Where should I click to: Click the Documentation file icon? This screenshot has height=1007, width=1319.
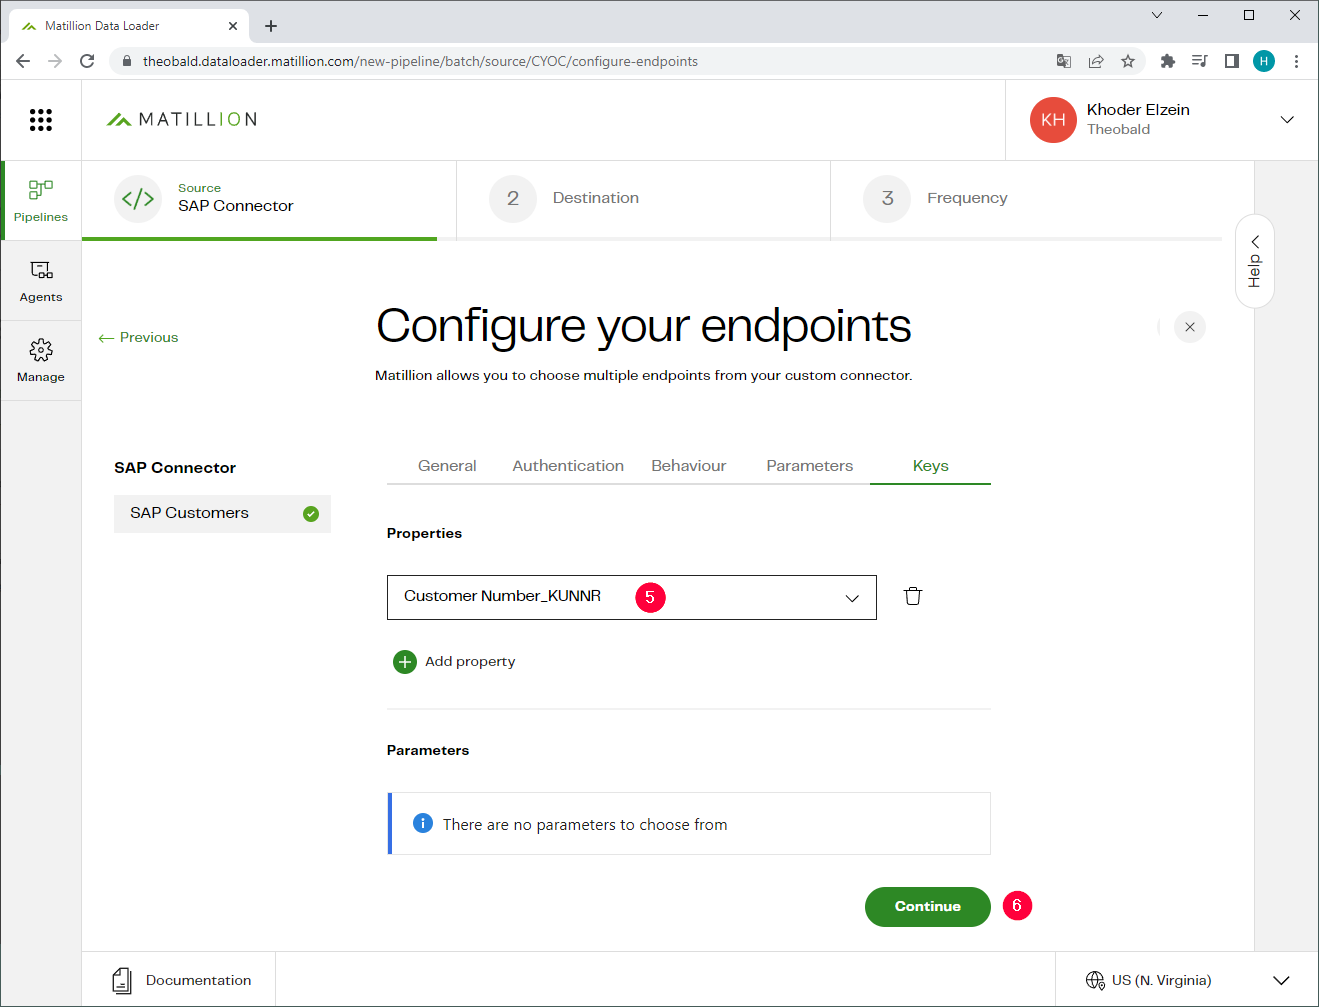point(122,980)
